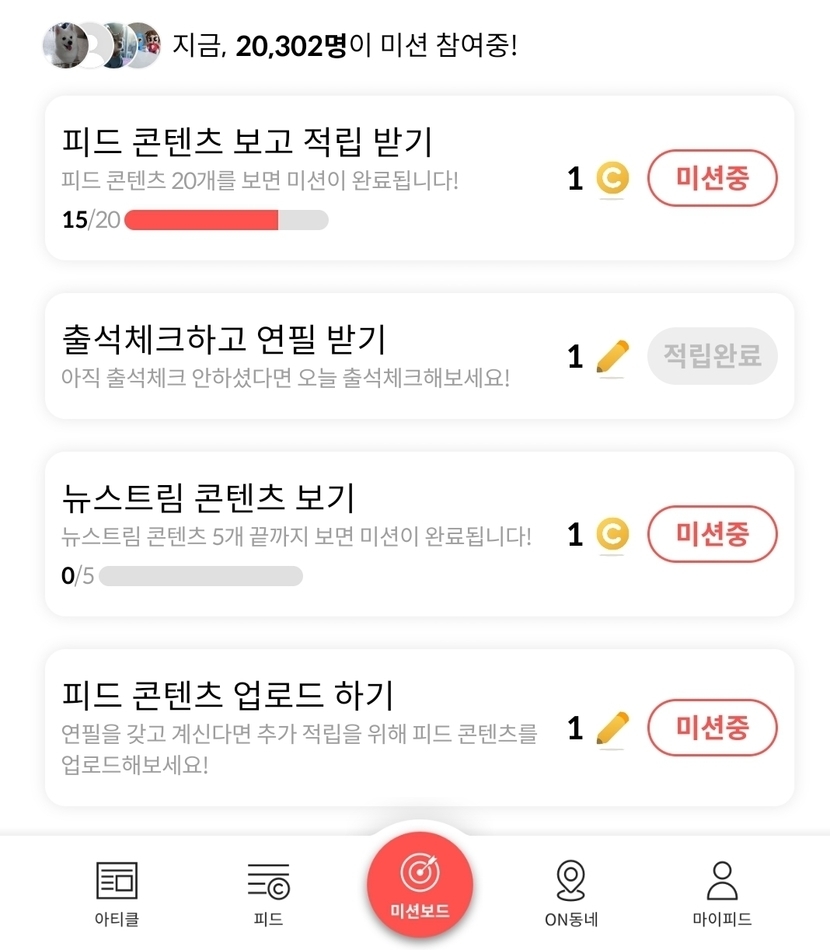Select the 피드 콘텐츠 업로드 하기 title

pyautogui.click(x=228, y=694)
